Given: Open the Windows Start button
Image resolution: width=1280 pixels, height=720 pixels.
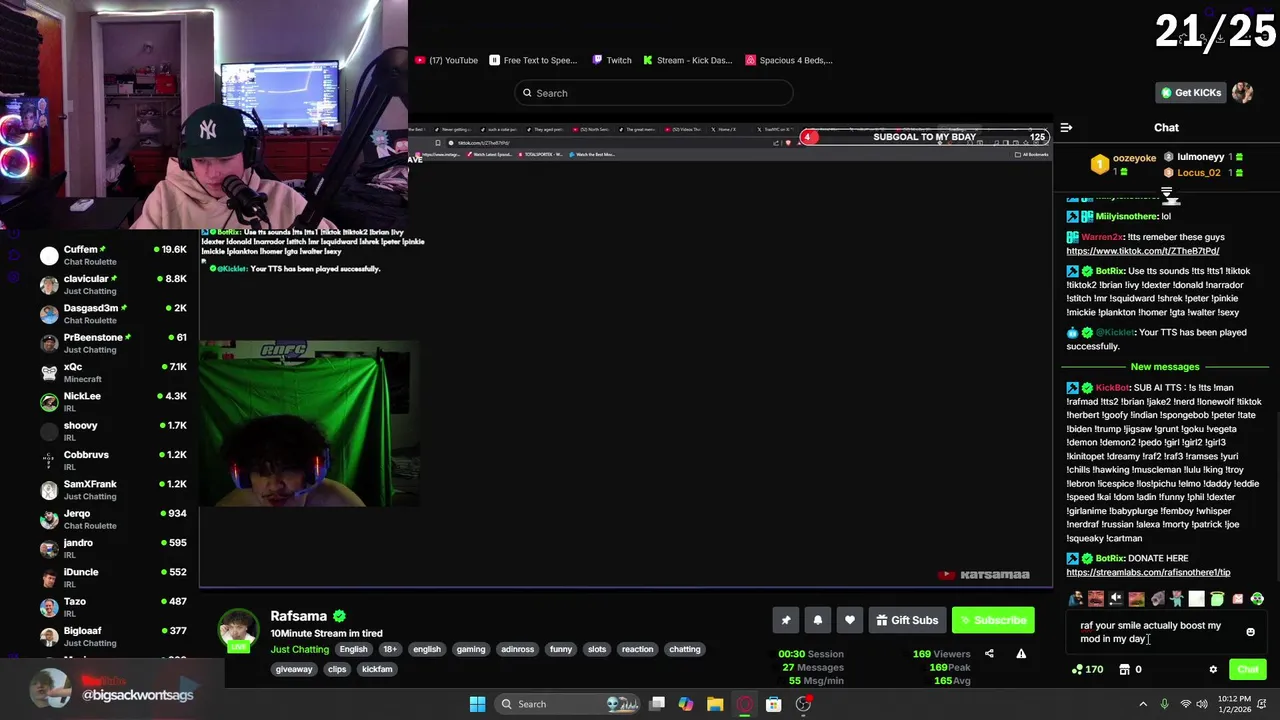Looking at the screenshot, I should [477, 704].
